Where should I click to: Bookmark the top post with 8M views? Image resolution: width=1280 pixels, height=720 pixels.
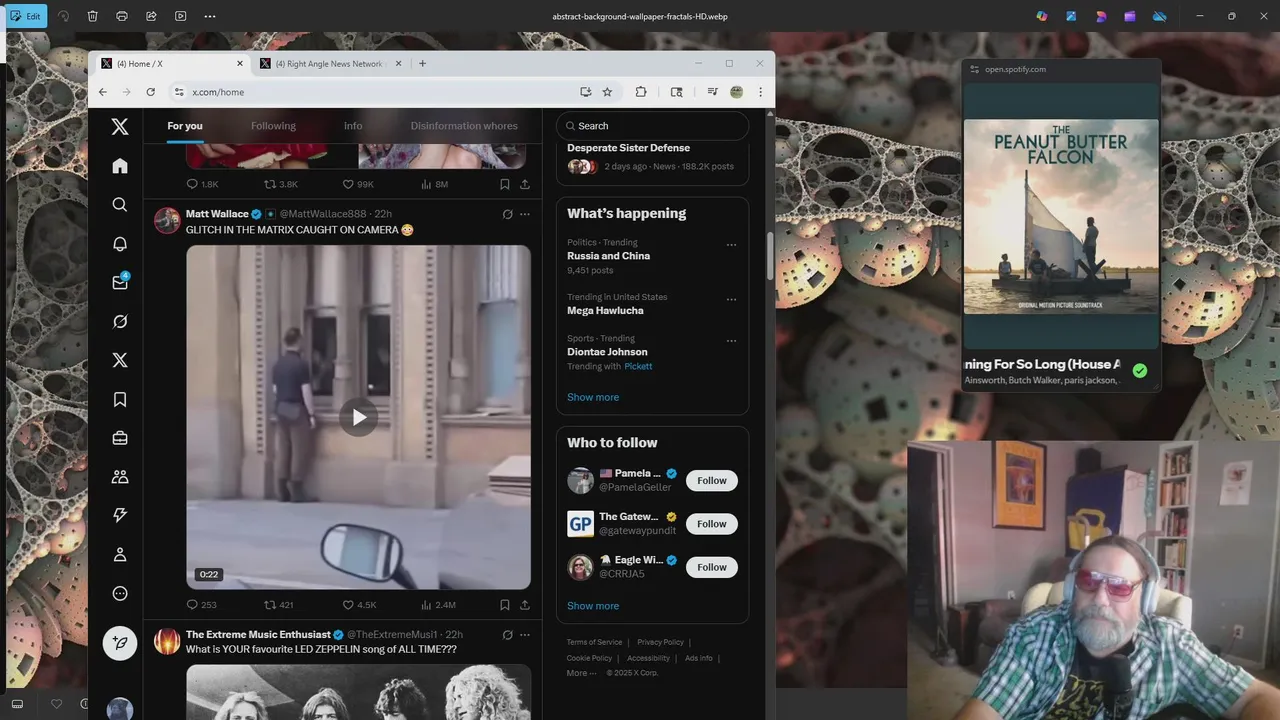(505, 185)
